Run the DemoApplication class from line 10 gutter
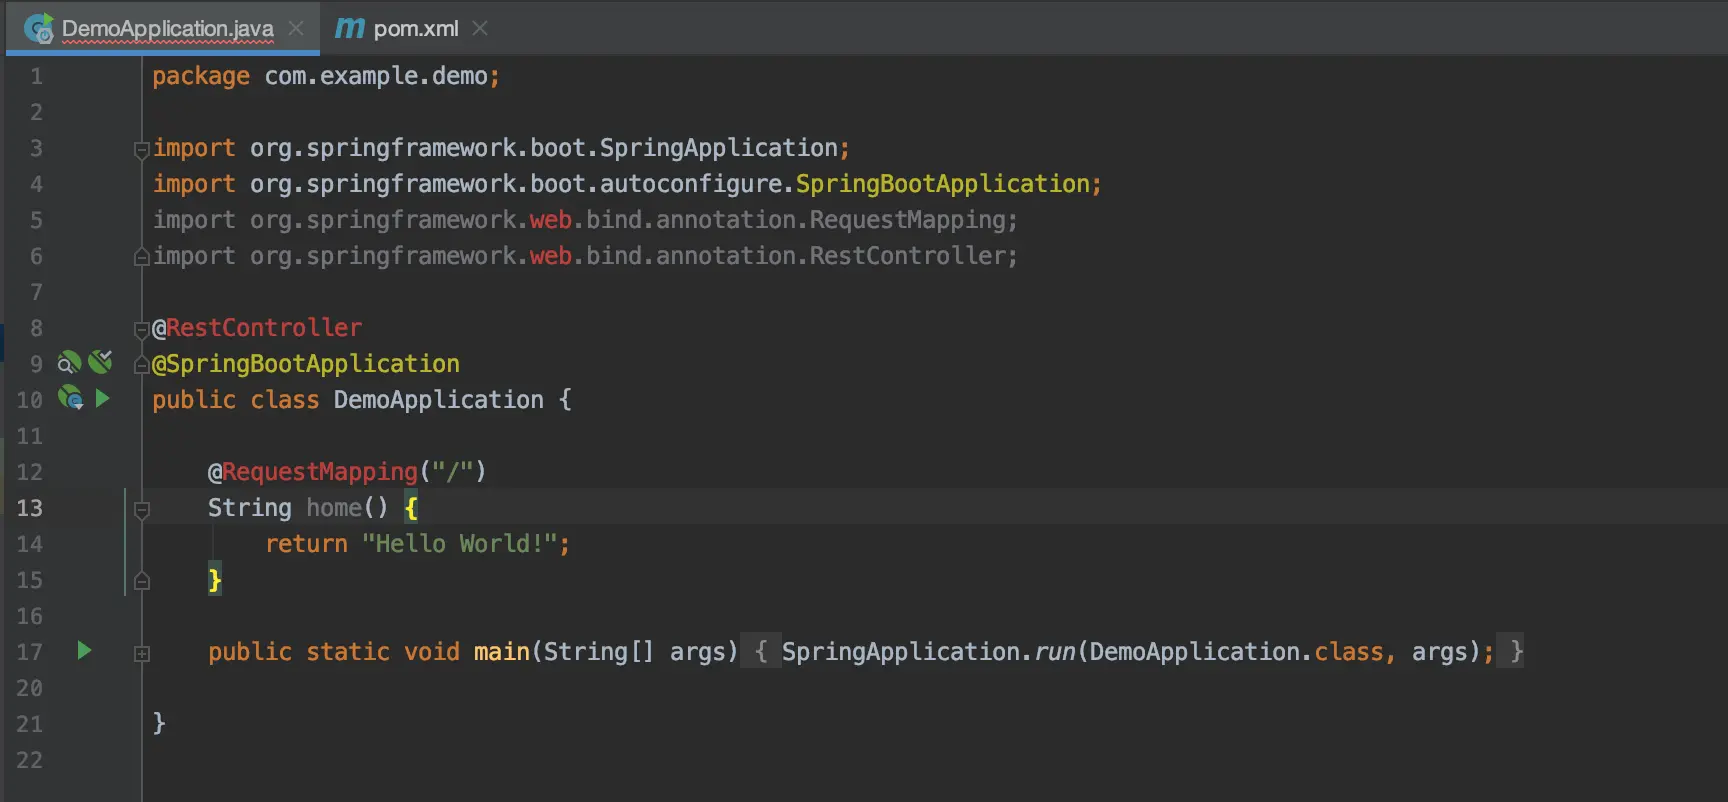This screenshot has height=802, width=1728. tap(102, 398)
